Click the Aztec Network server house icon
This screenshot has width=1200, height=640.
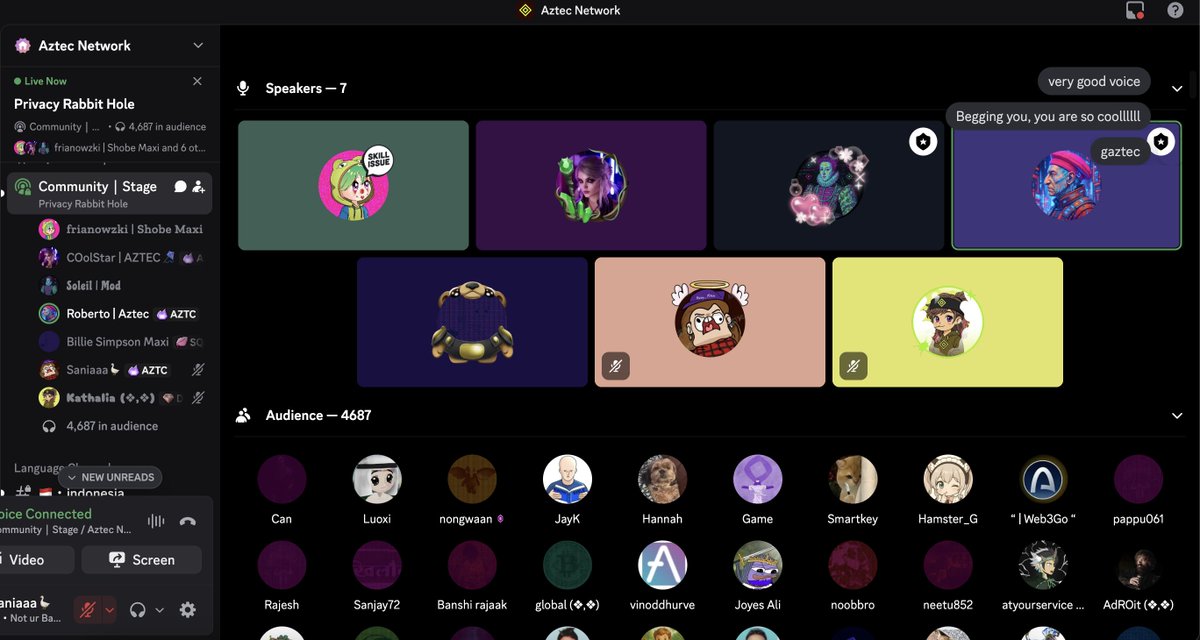coord(22,46)
